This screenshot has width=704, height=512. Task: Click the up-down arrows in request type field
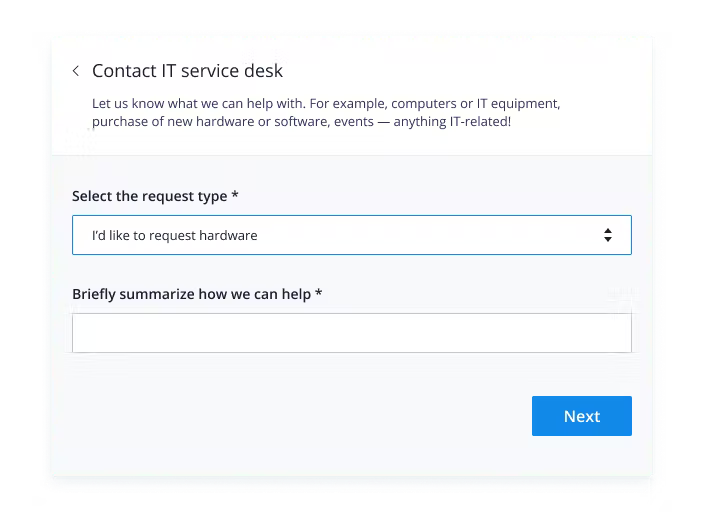click(607, 235)
